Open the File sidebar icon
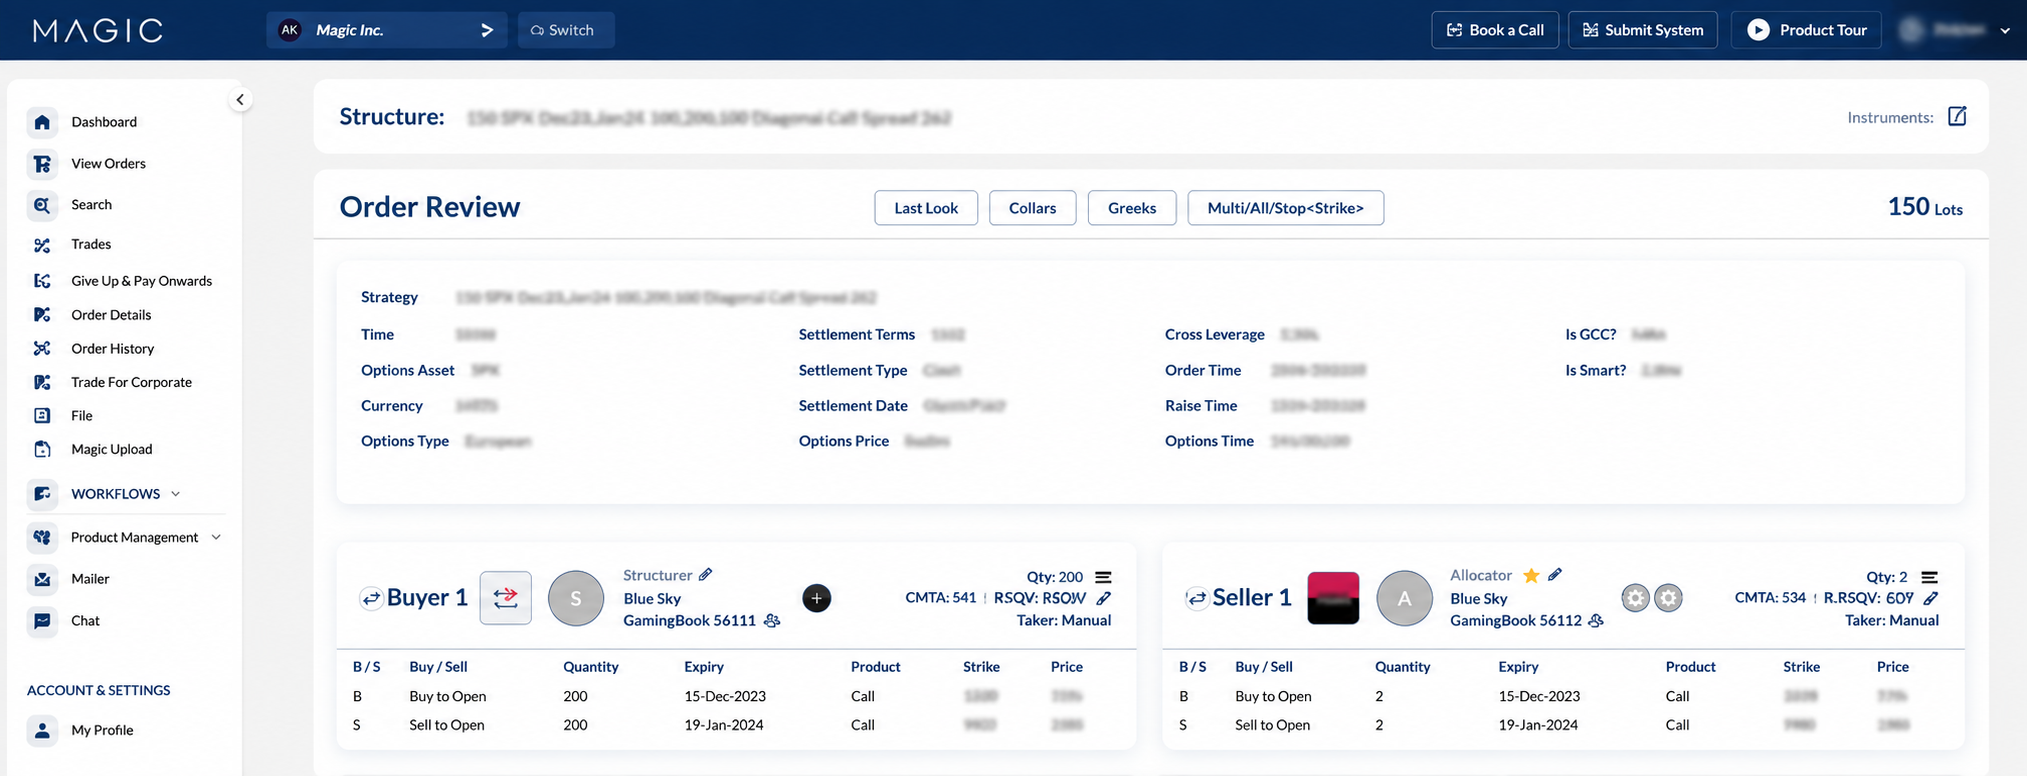Viewport: 2027px width, 776px height. pos(42,416)
